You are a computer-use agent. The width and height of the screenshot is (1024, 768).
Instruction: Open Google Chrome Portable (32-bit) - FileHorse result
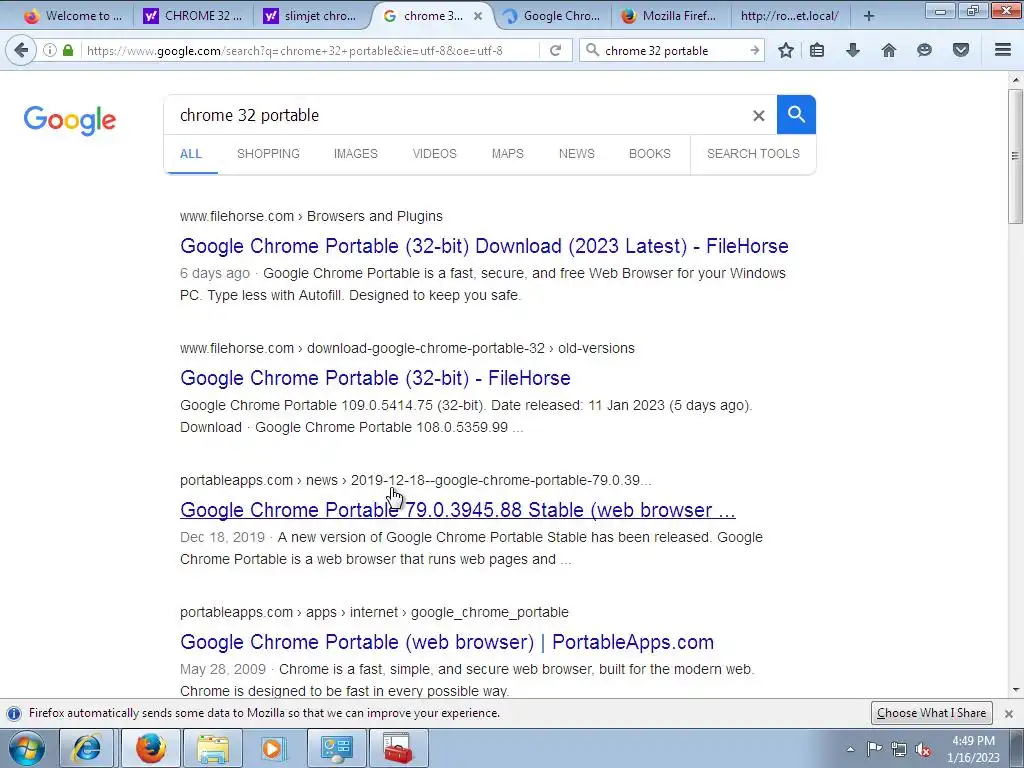[376, 378]
